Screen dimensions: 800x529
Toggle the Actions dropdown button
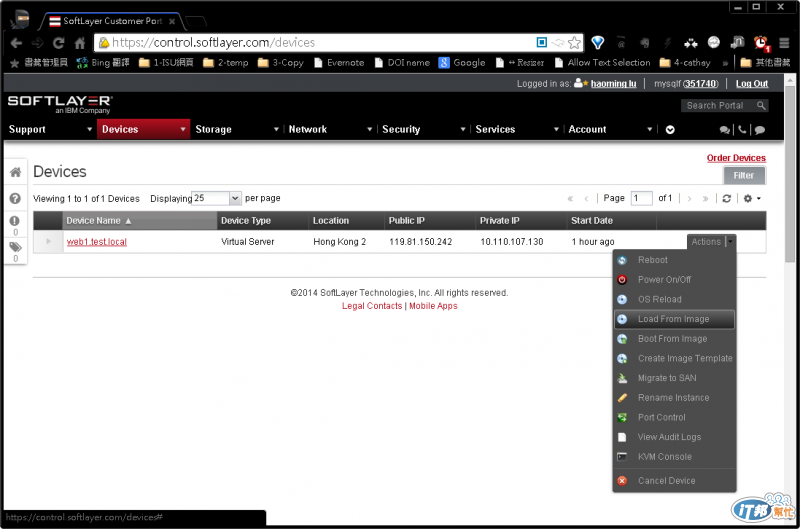pyautogui.click(x=711, y=242)
